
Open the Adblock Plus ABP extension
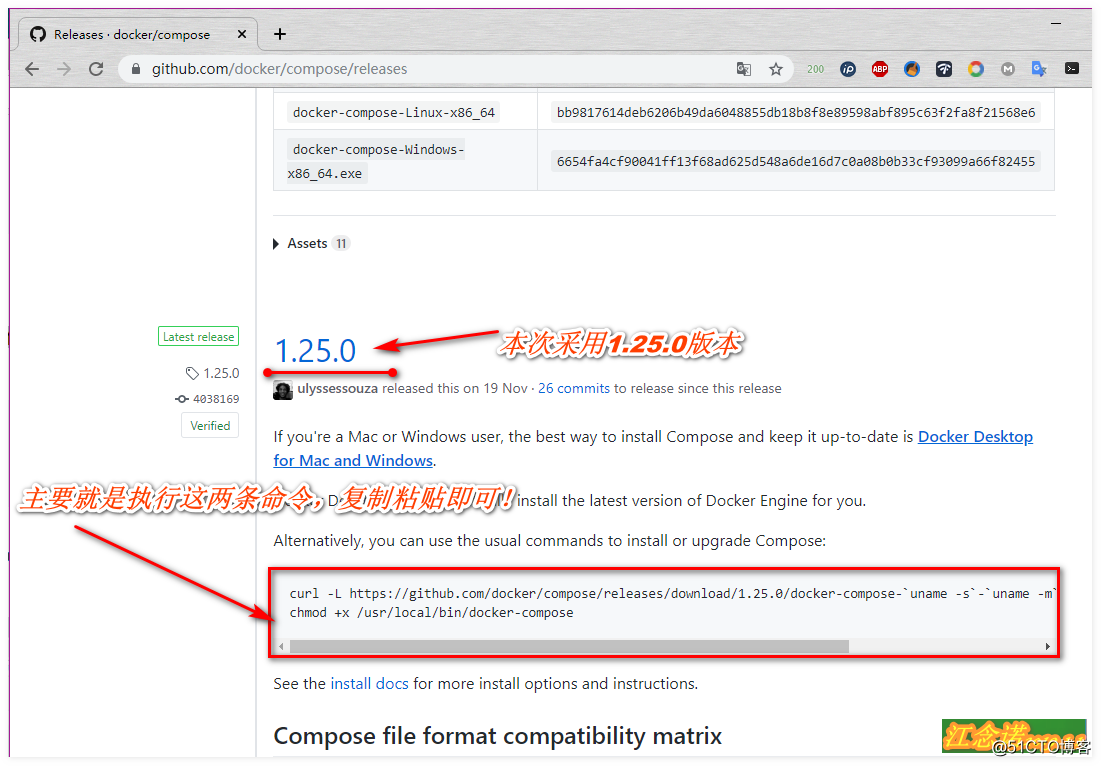879,69
